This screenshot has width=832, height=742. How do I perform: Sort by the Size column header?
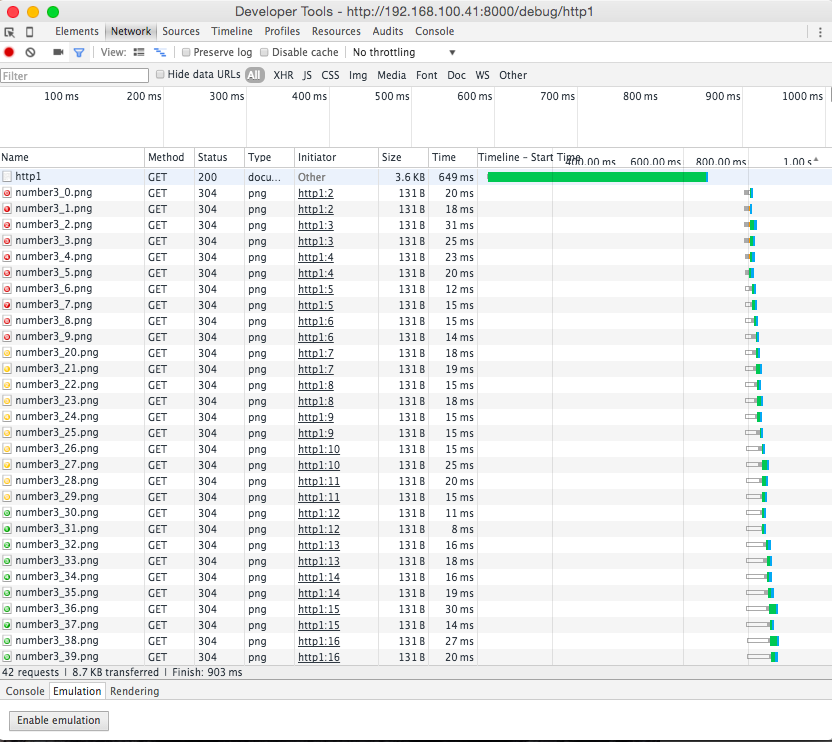point(403,157)
